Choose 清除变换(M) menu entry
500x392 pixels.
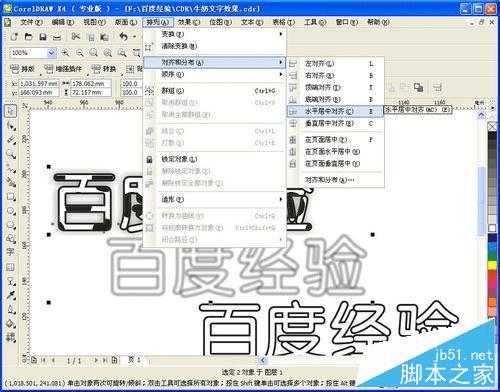tap(215, 46)
